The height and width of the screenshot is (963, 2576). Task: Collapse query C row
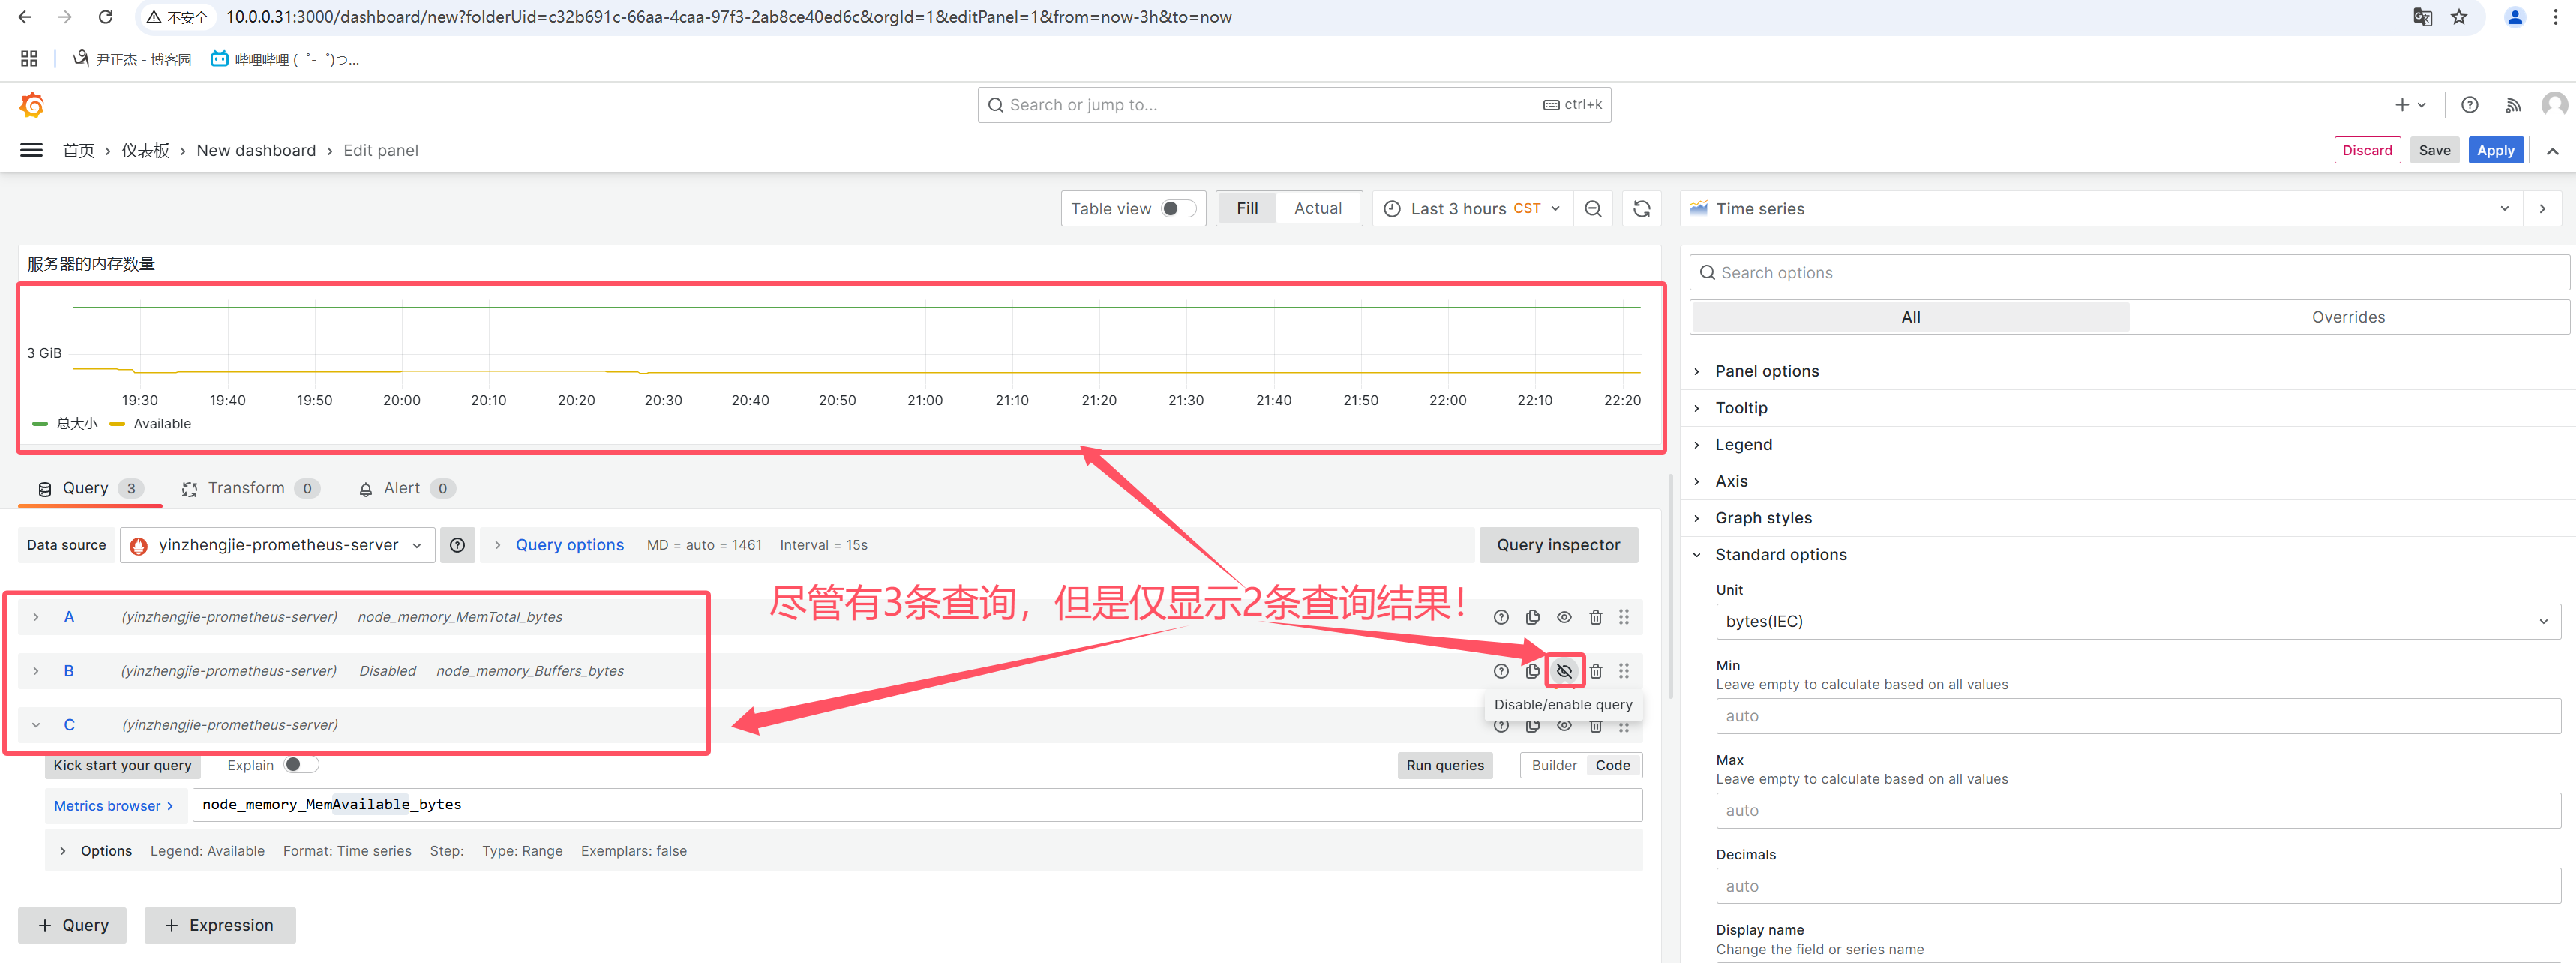click(x=36, y=725)
